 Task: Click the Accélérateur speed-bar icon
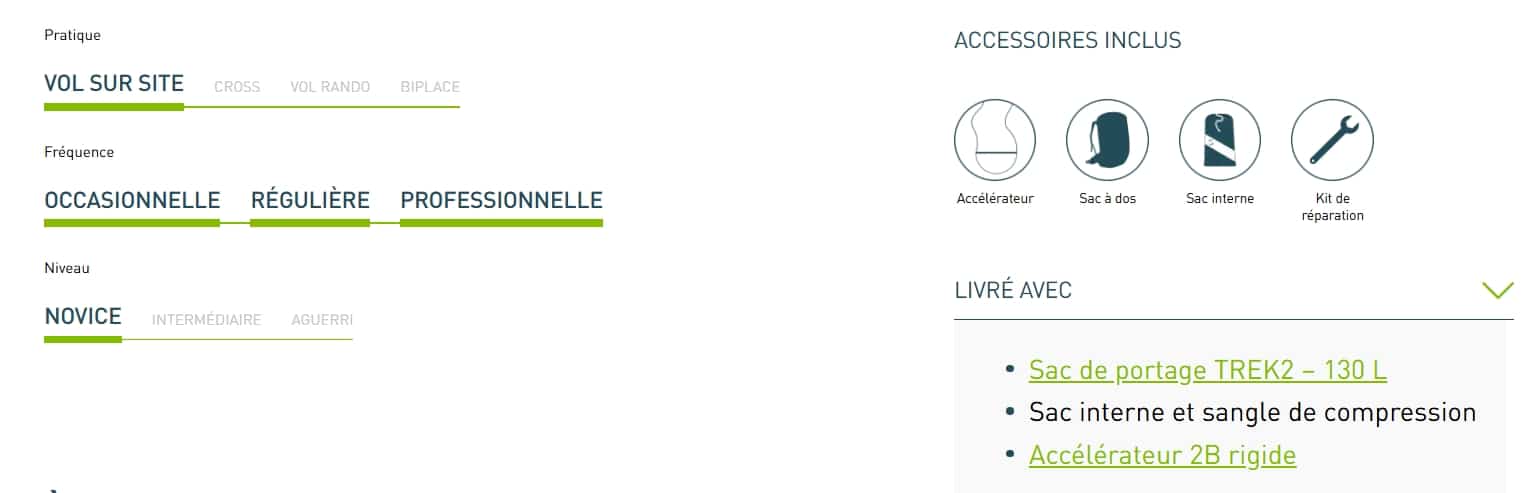coord(995,139)
